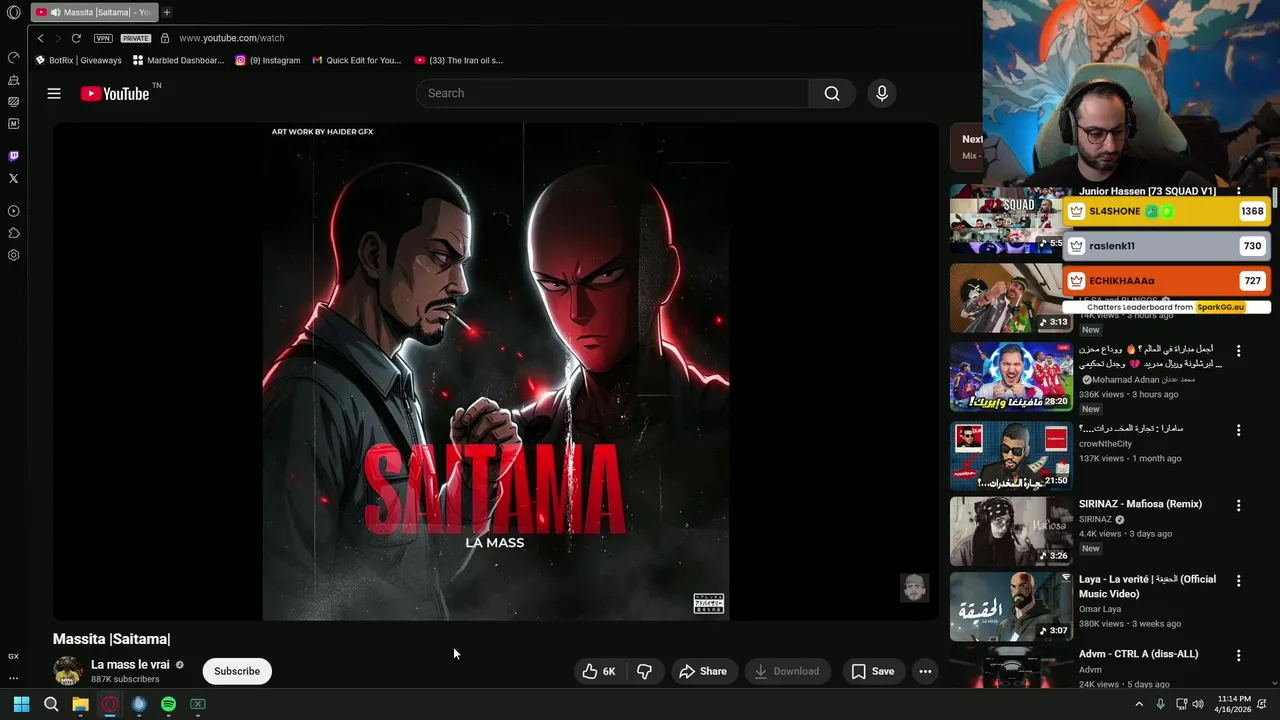
Task: Expand the Windows system tray chevron
Action: tap(1138, 704)
